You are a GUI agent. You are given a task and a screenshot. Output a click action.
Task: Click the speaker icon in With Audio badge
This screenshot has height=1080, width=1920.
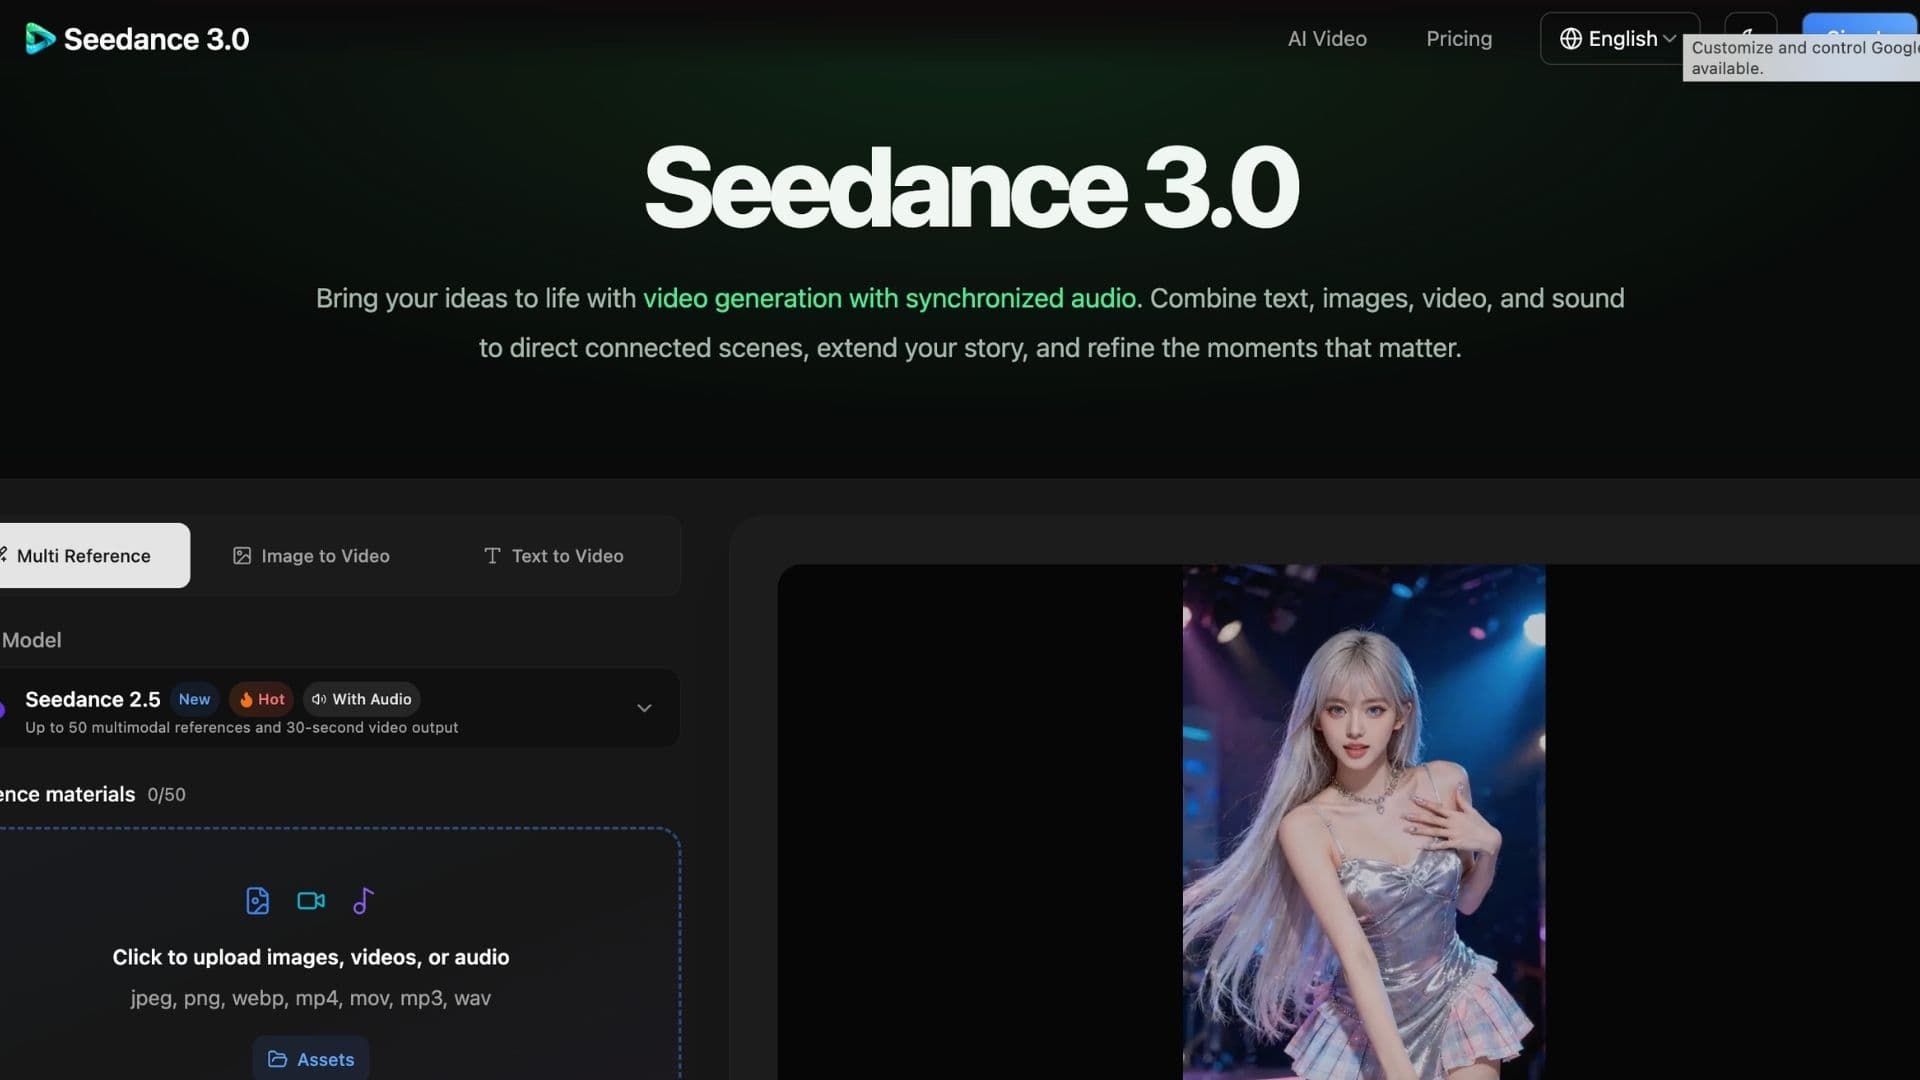coord(319,699)
